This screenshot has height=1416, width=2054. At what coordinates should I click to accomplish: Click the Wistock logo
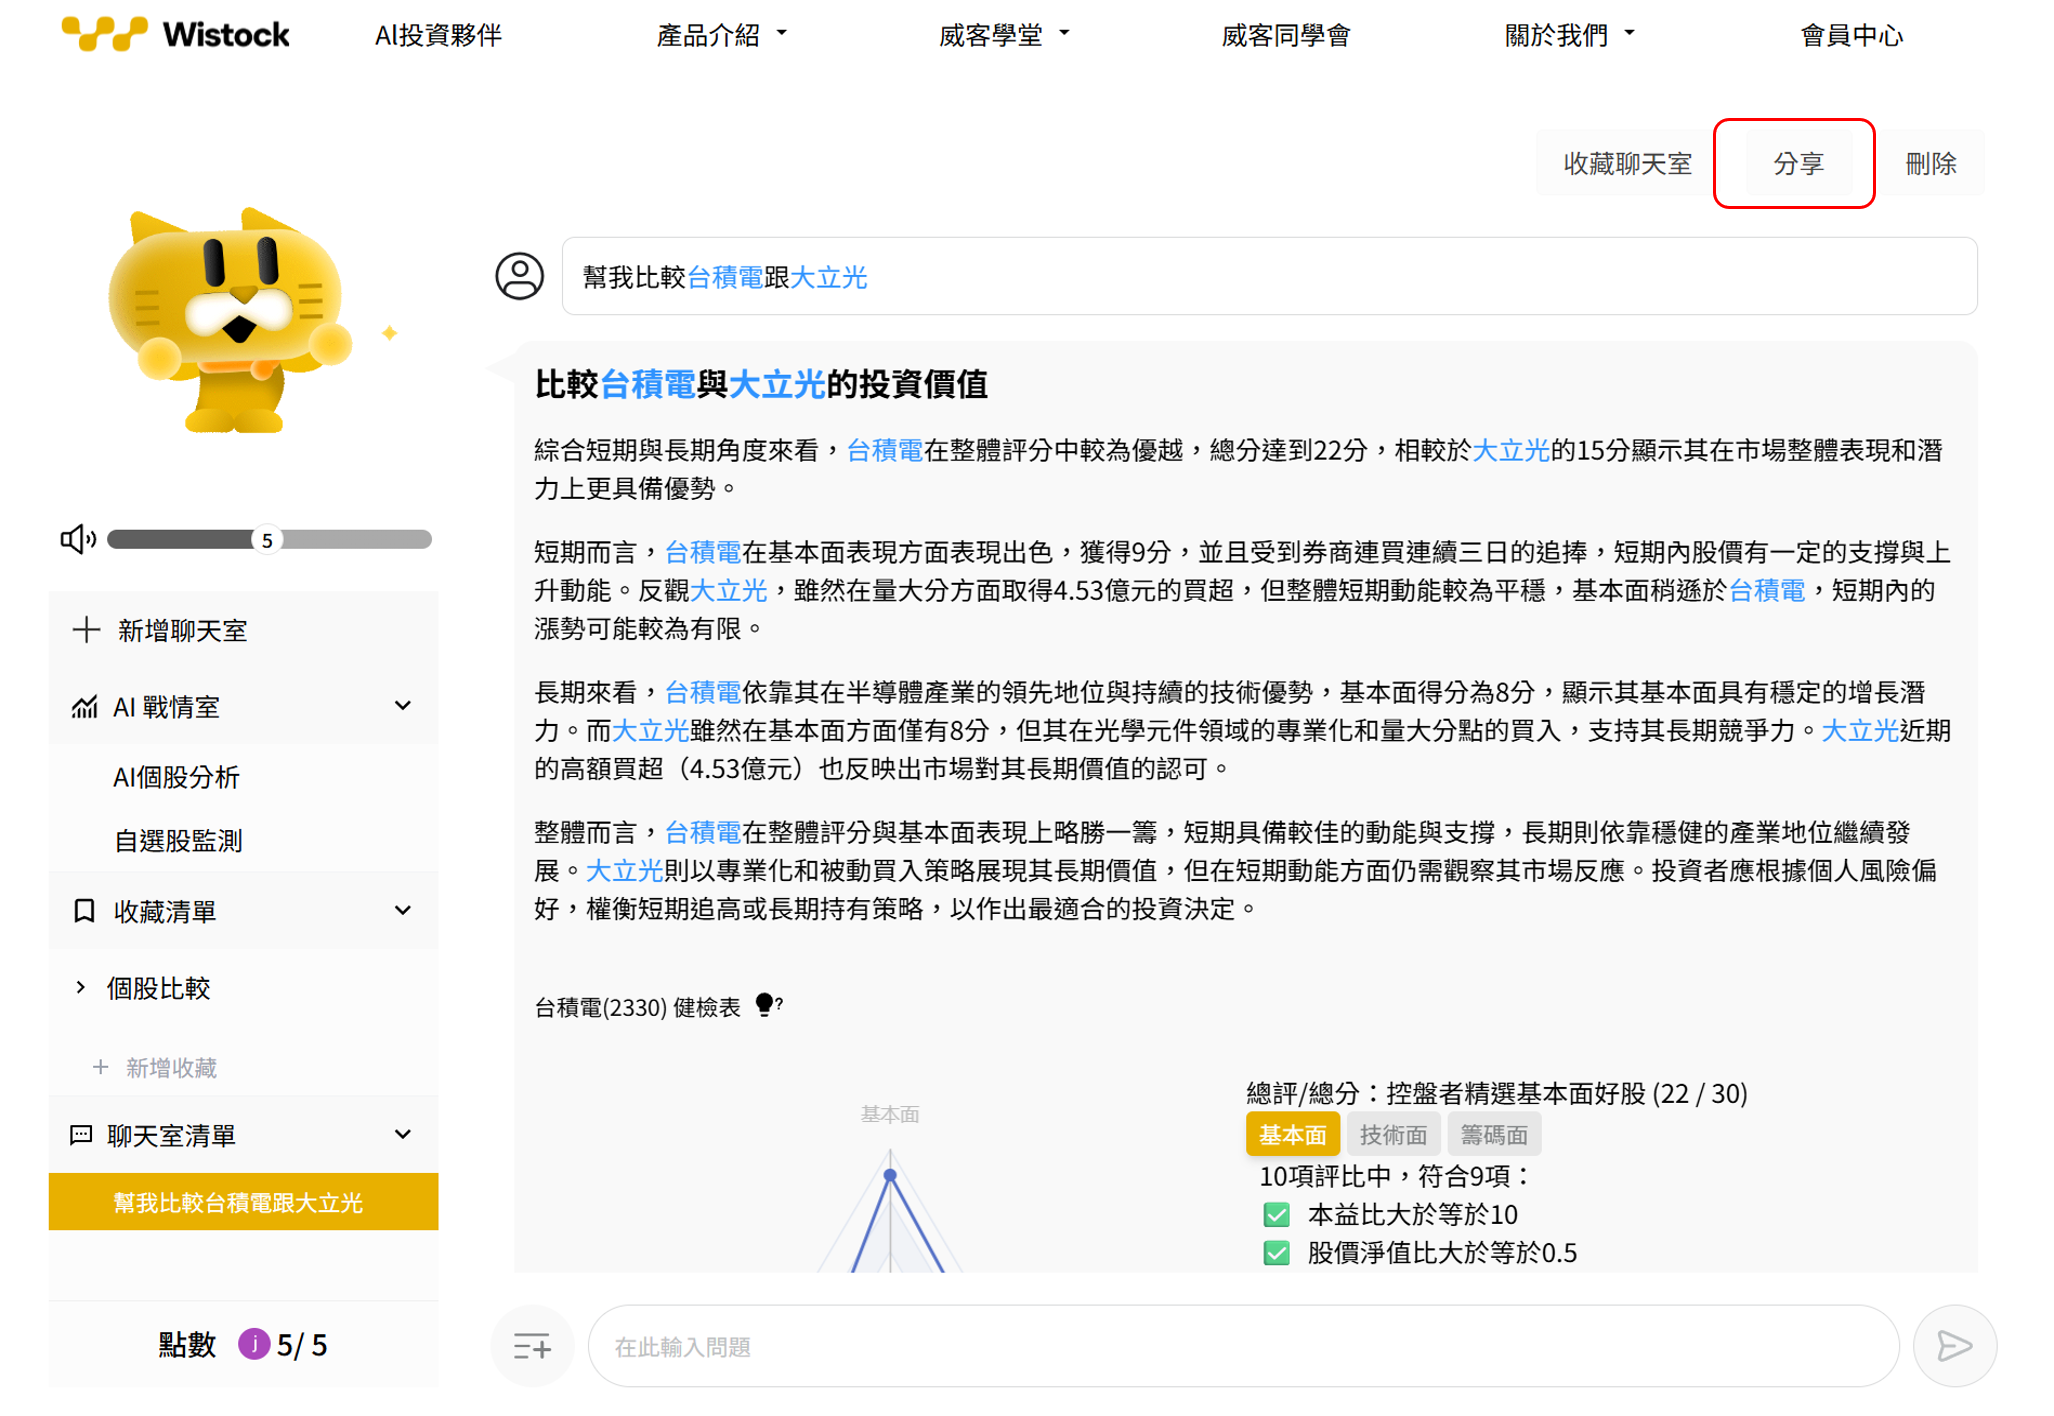(176, 34)
